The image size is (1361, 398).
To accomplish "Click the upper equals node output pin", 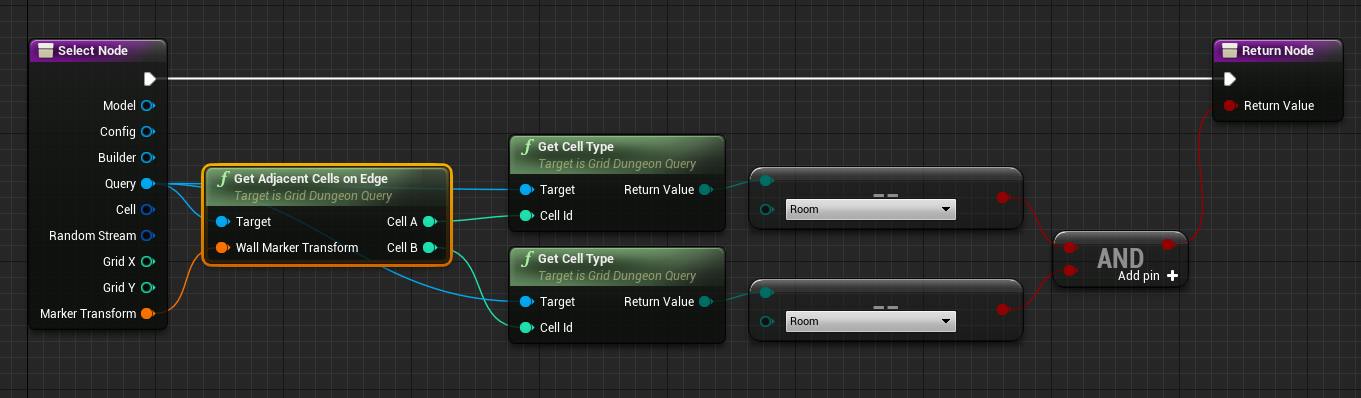I will tap(1003, 198).
